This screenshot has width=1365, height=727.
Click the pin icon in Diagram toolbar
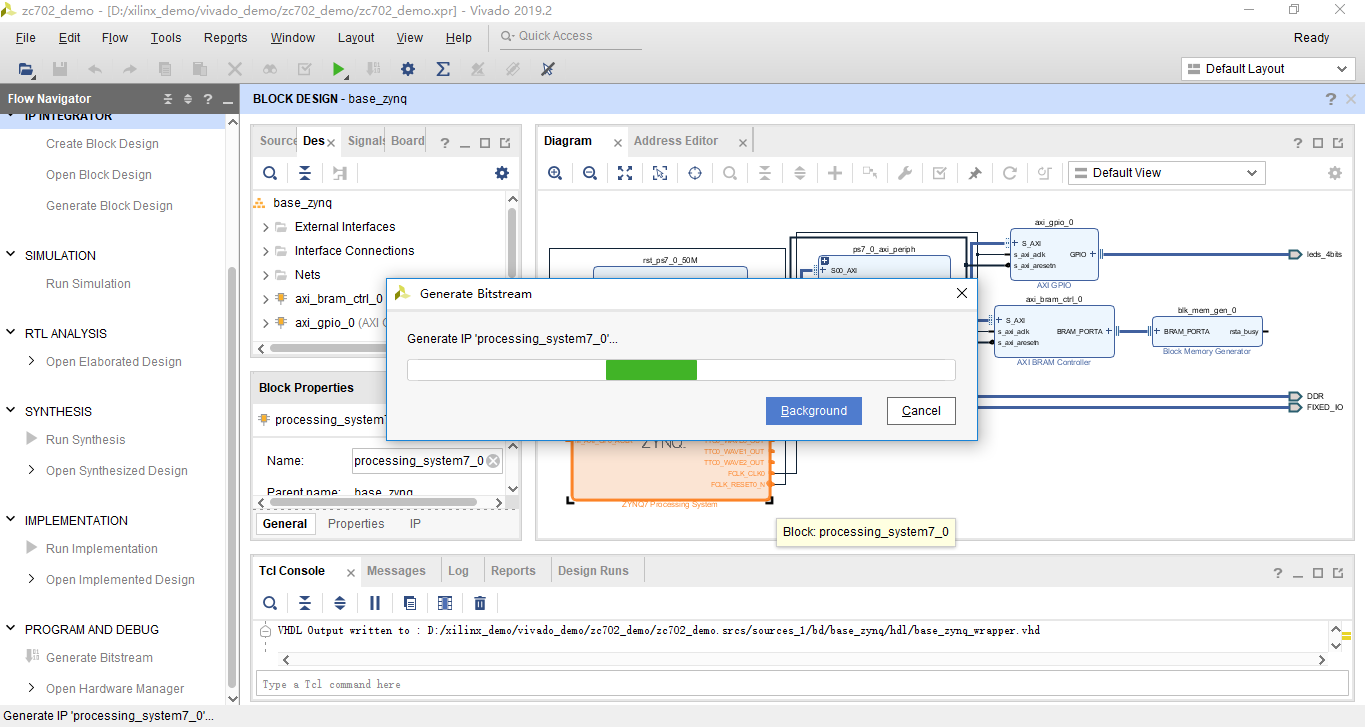(x=975, y=173)
